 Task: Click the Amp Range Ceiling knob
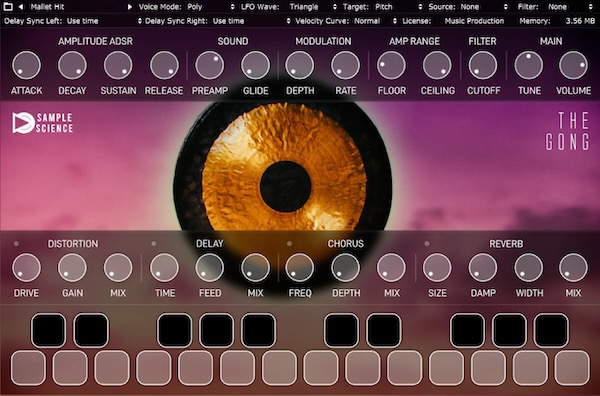(x=437, y=65)
